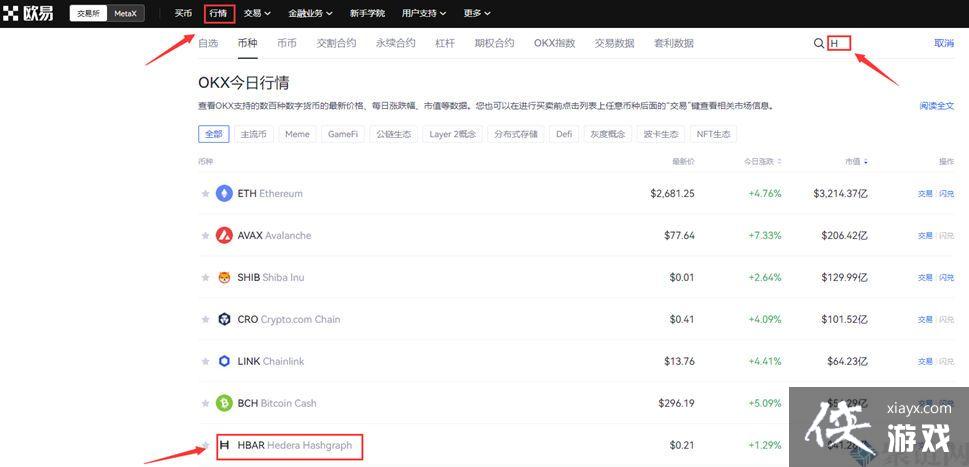
Task: Open the 金融业务 dropdown
Action: [x=312, y=13]
